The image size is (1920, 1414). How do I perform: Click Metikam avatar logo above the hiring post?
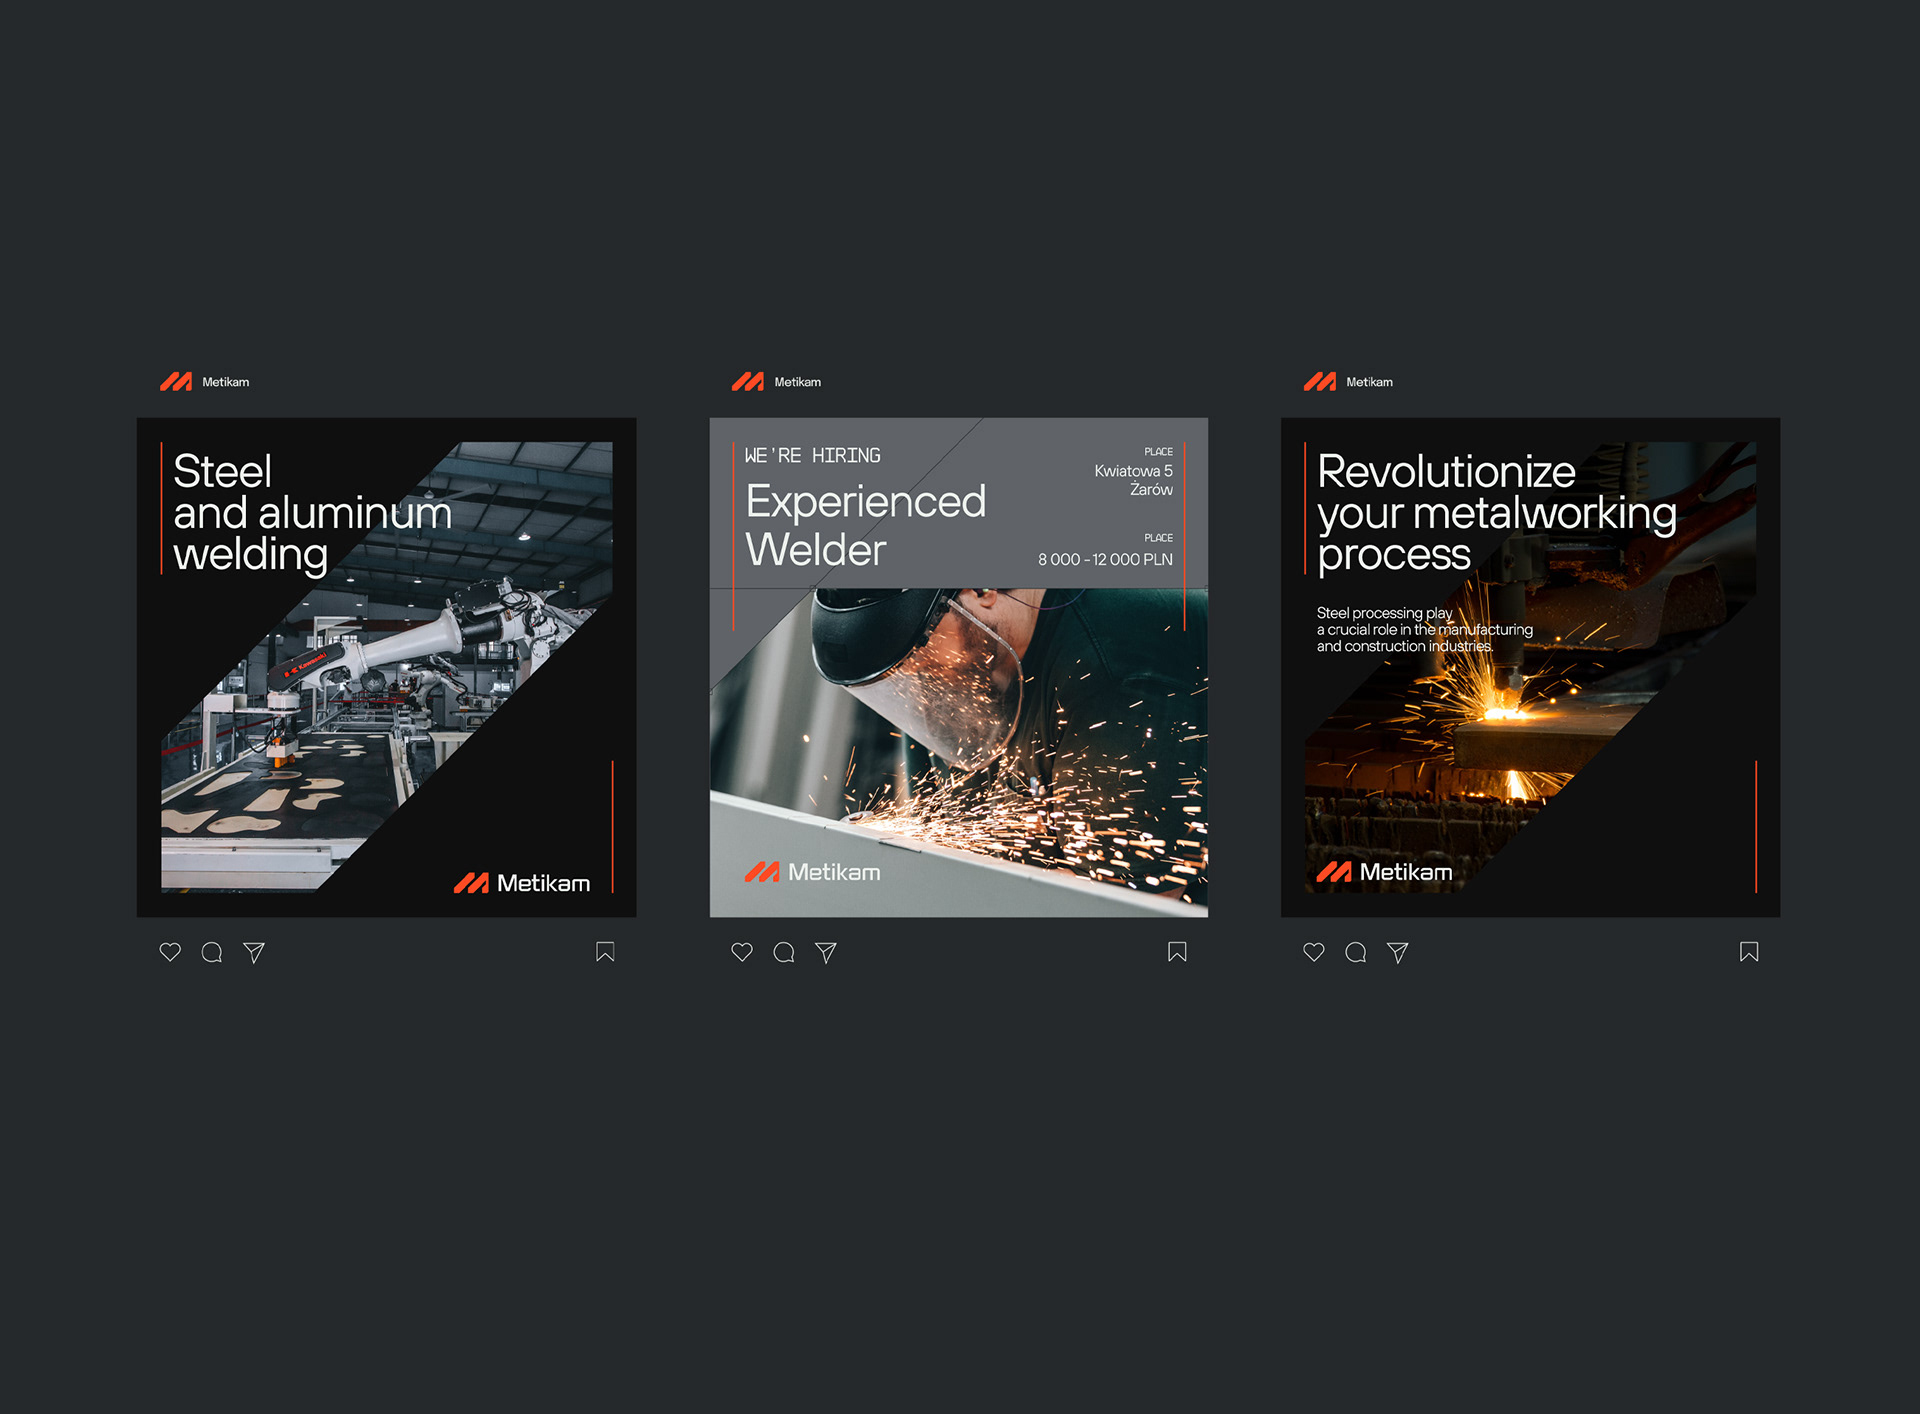[748, 381]
